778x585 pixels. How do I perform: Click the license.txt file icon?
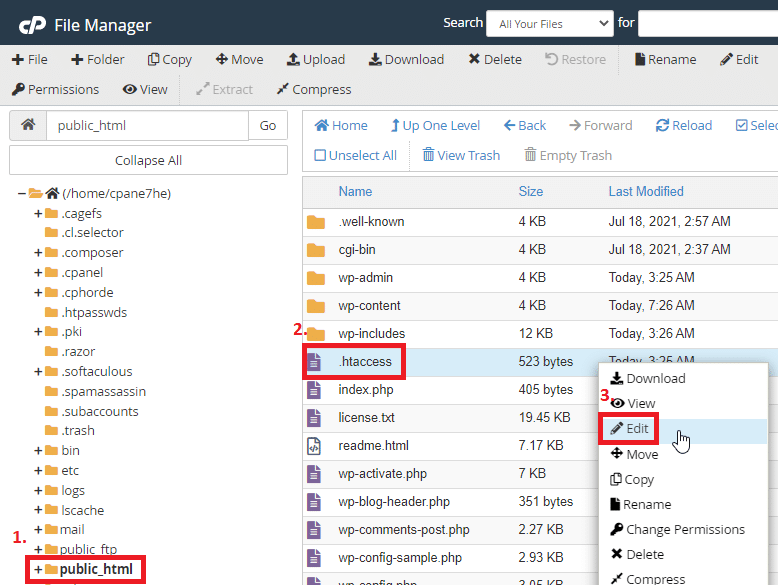click(314, 418)
